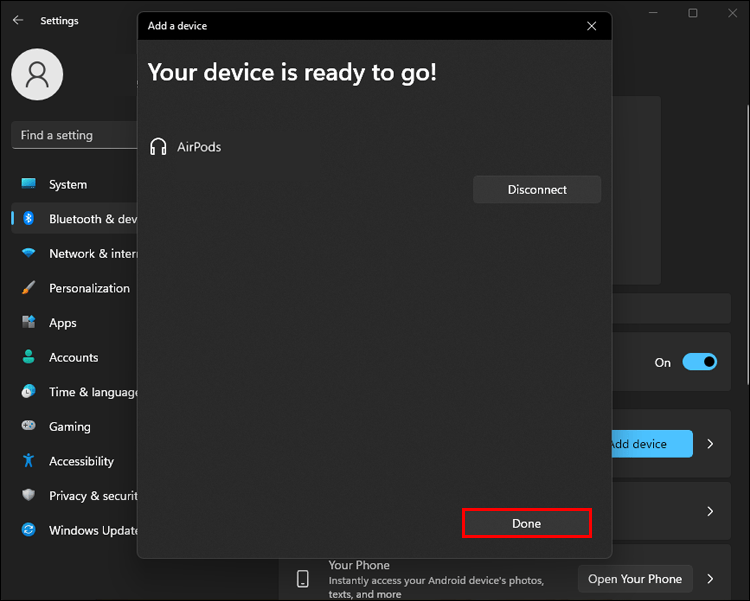The height and width of the screenshot is (601, 750).
Task: Click the AirPods headphones icon
Action: (x=158, y=146)
